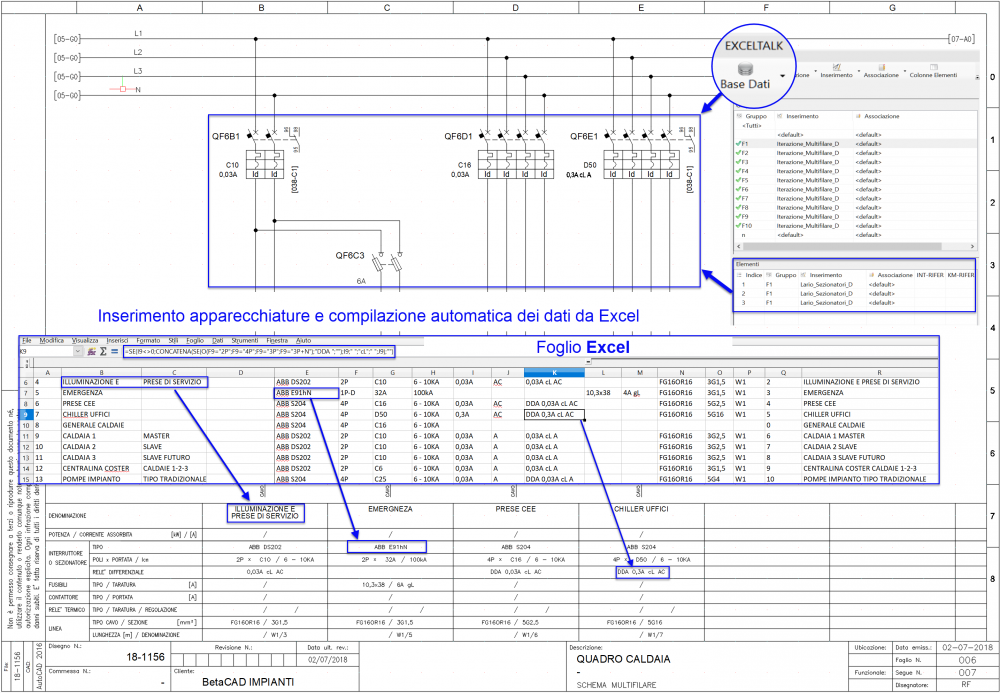Click the QF6E1 breaker label in the schematic
The width and height of the screenshot is (1000, 693).
coord(584,136)
